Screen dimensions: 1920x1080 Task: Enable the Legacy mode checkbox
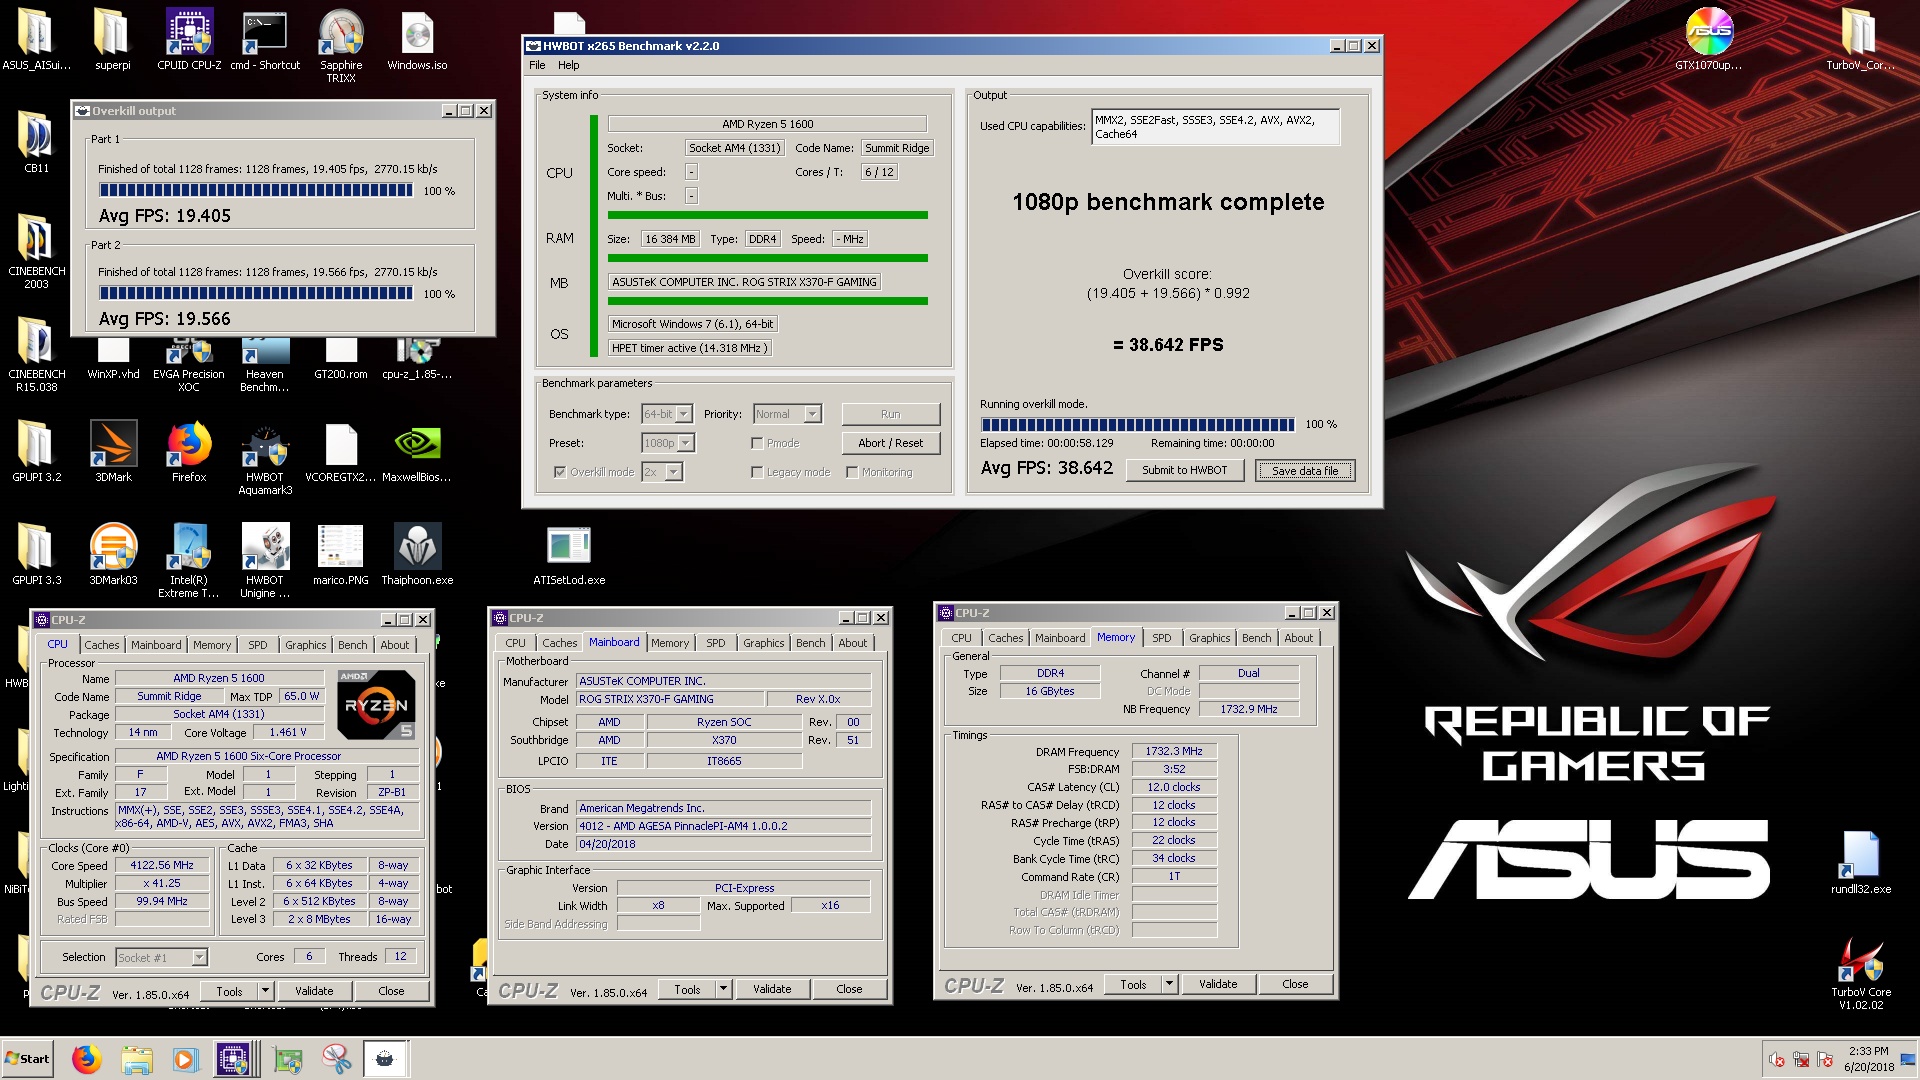757,472
